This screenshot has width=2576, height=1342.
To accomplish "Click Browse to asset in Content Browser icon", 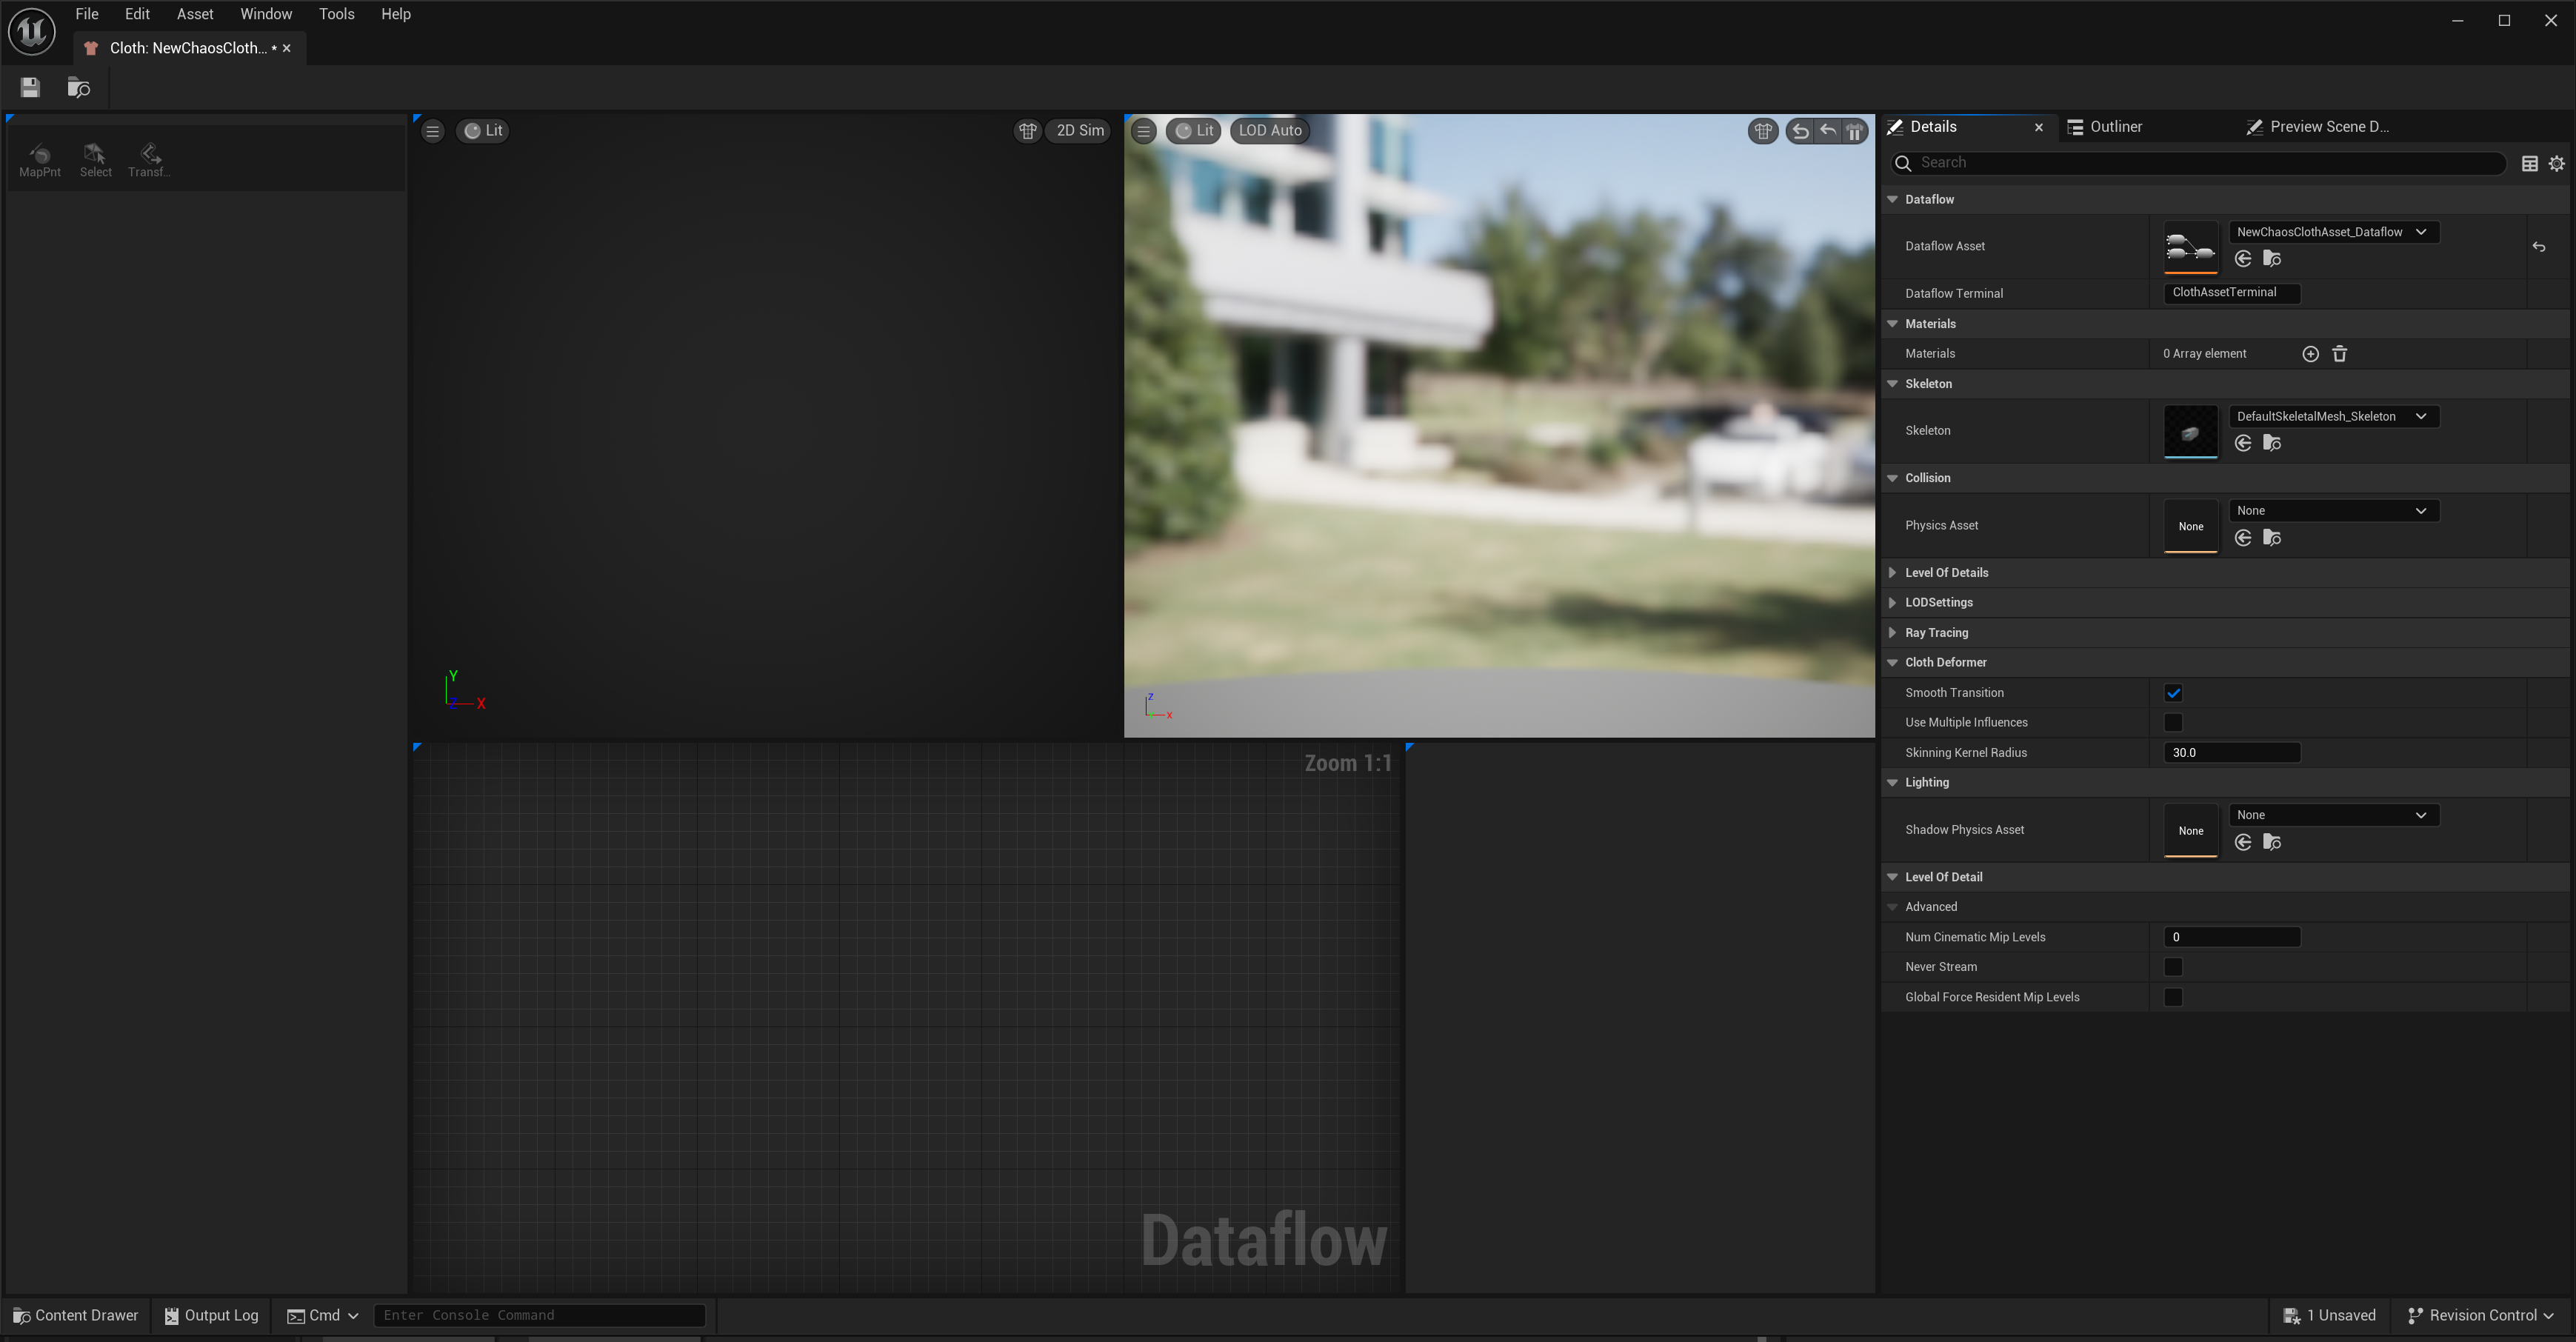I will pyautogui.click(x=78, y=88).
